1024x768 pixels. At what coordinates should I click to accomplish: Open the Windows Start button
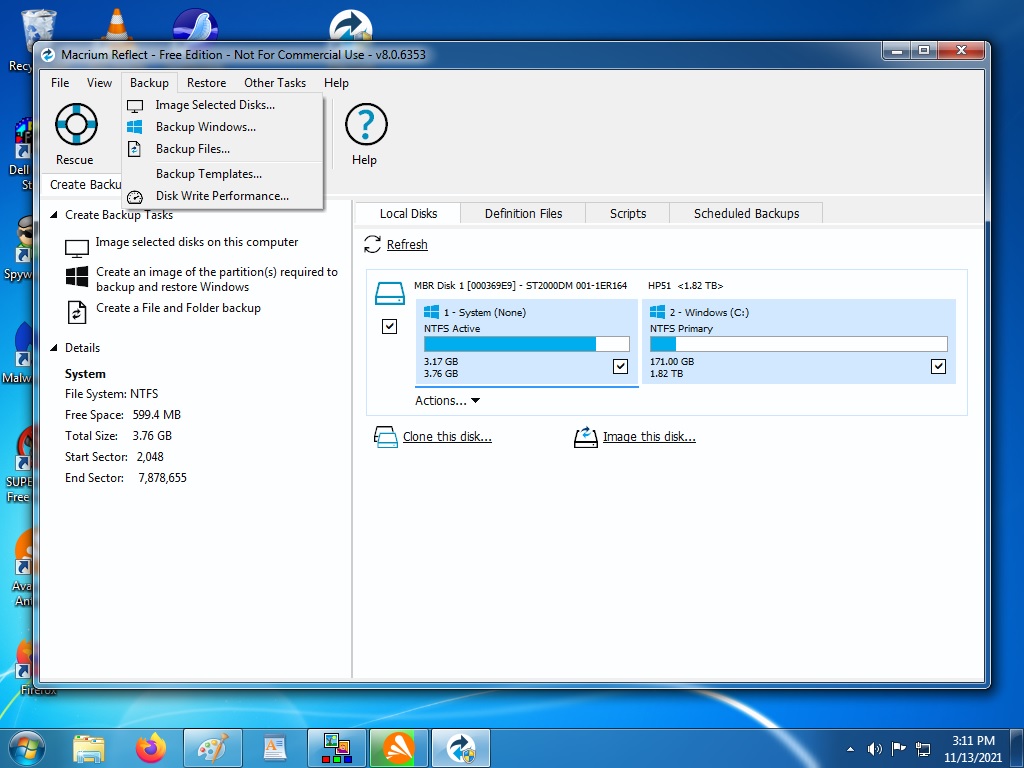pyautogui.click(x=27, y=748)
